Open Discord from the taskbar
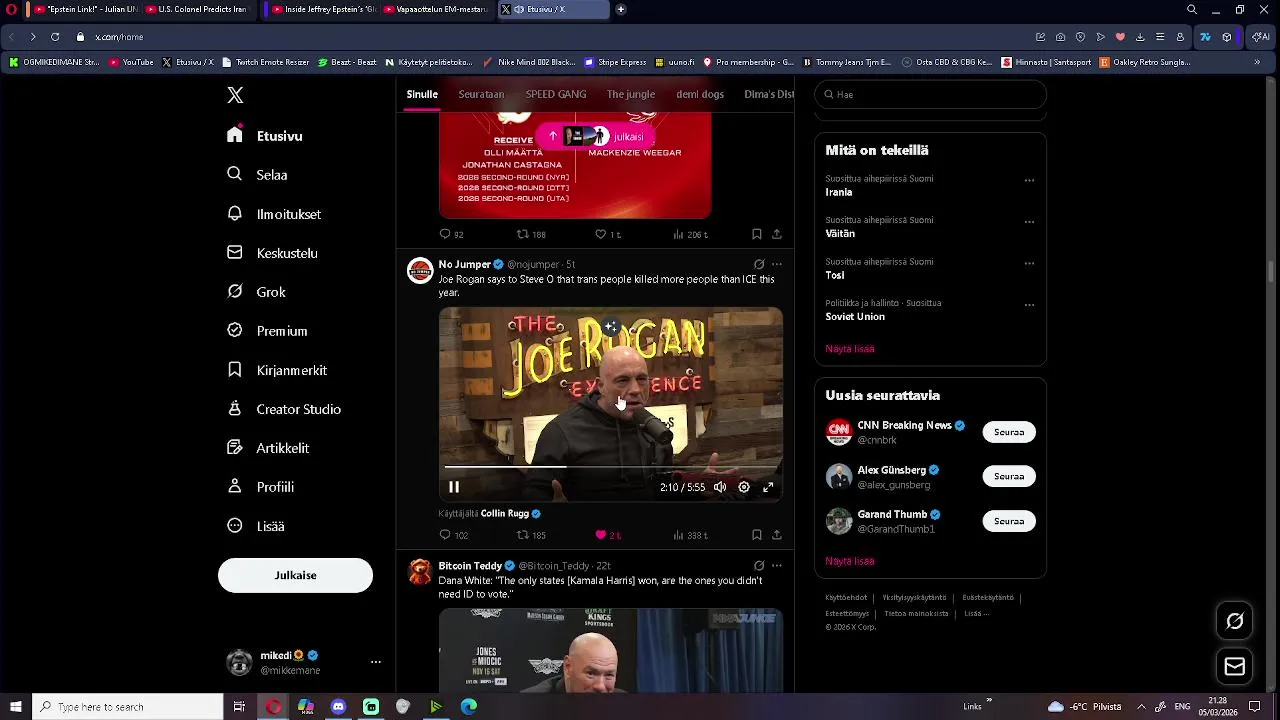Viewport: 1280px width, 720px height. pos(338,707)
